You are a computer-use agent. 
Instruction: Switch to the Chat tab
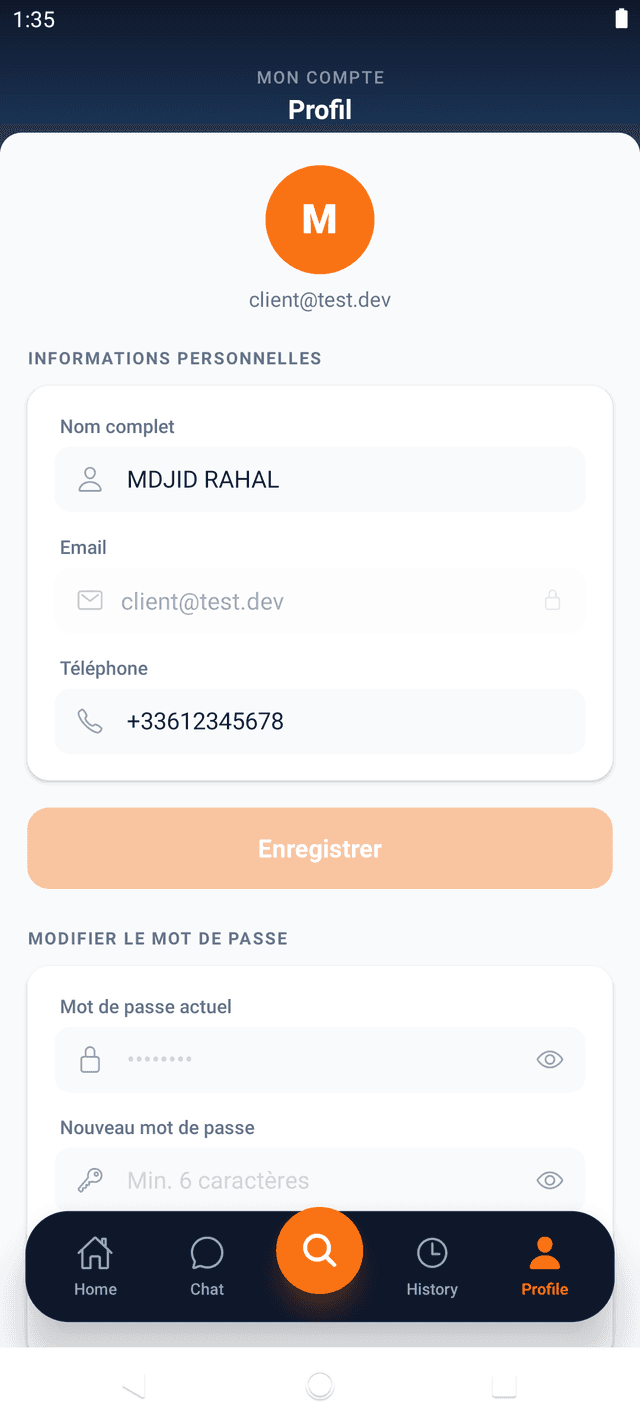coord(207,1266)
